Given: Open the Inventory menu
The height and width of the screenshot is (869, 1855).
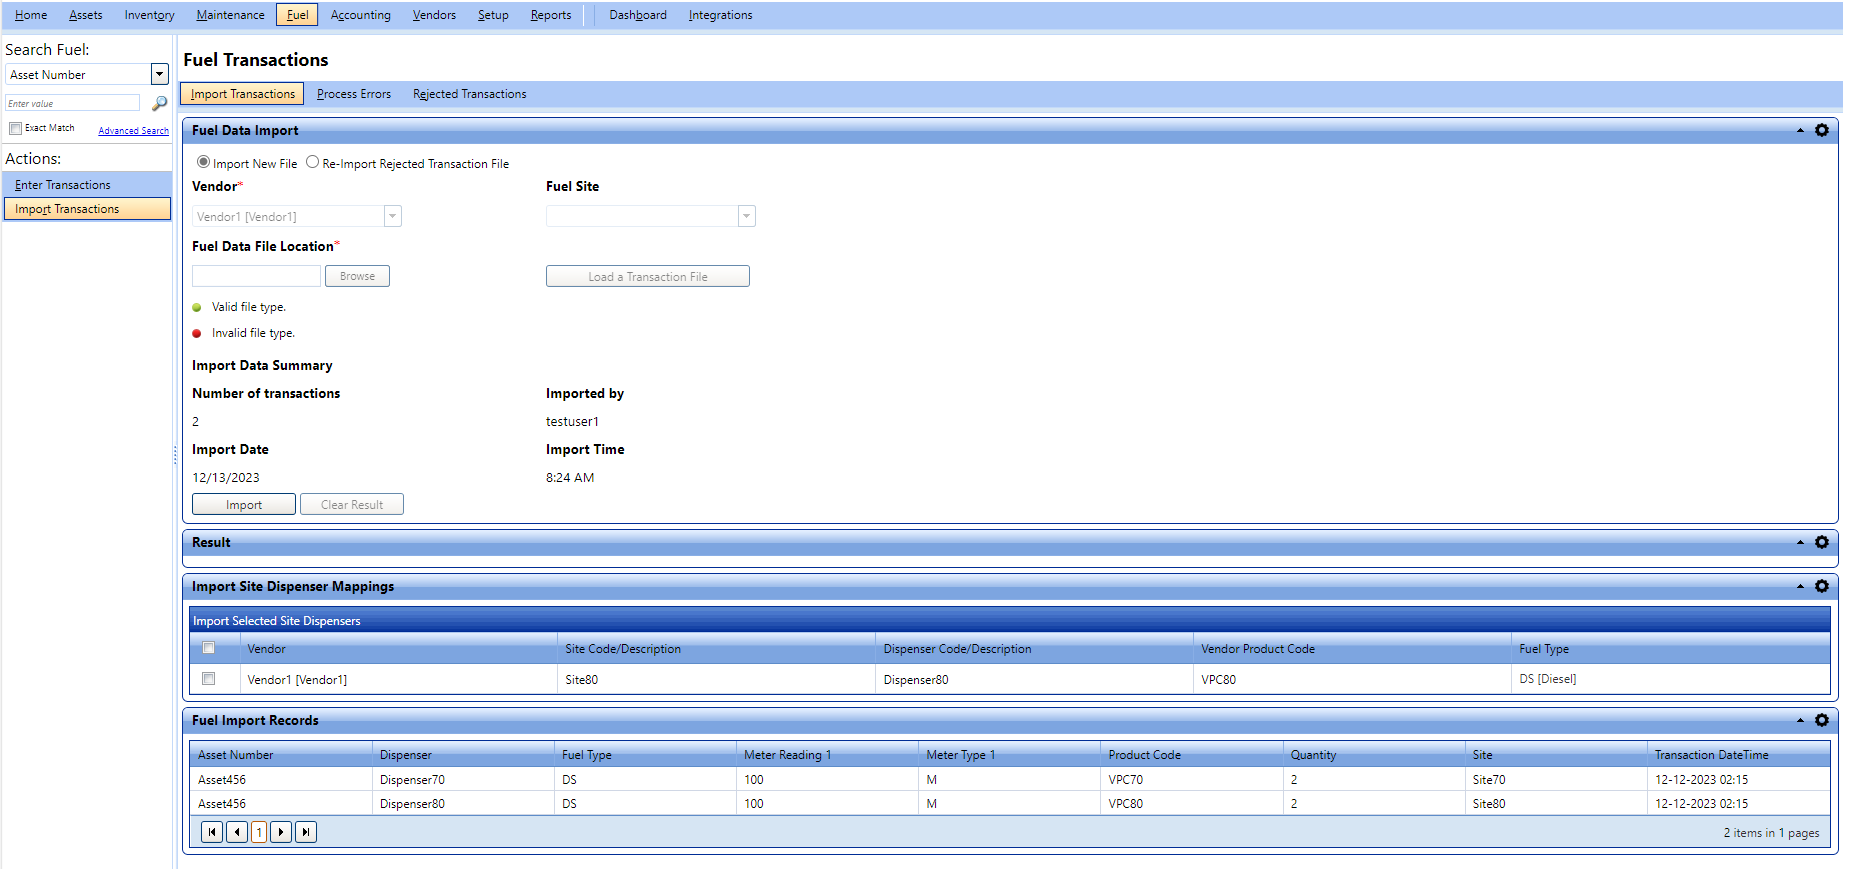Looking at the screenshot, I should 150,15.
